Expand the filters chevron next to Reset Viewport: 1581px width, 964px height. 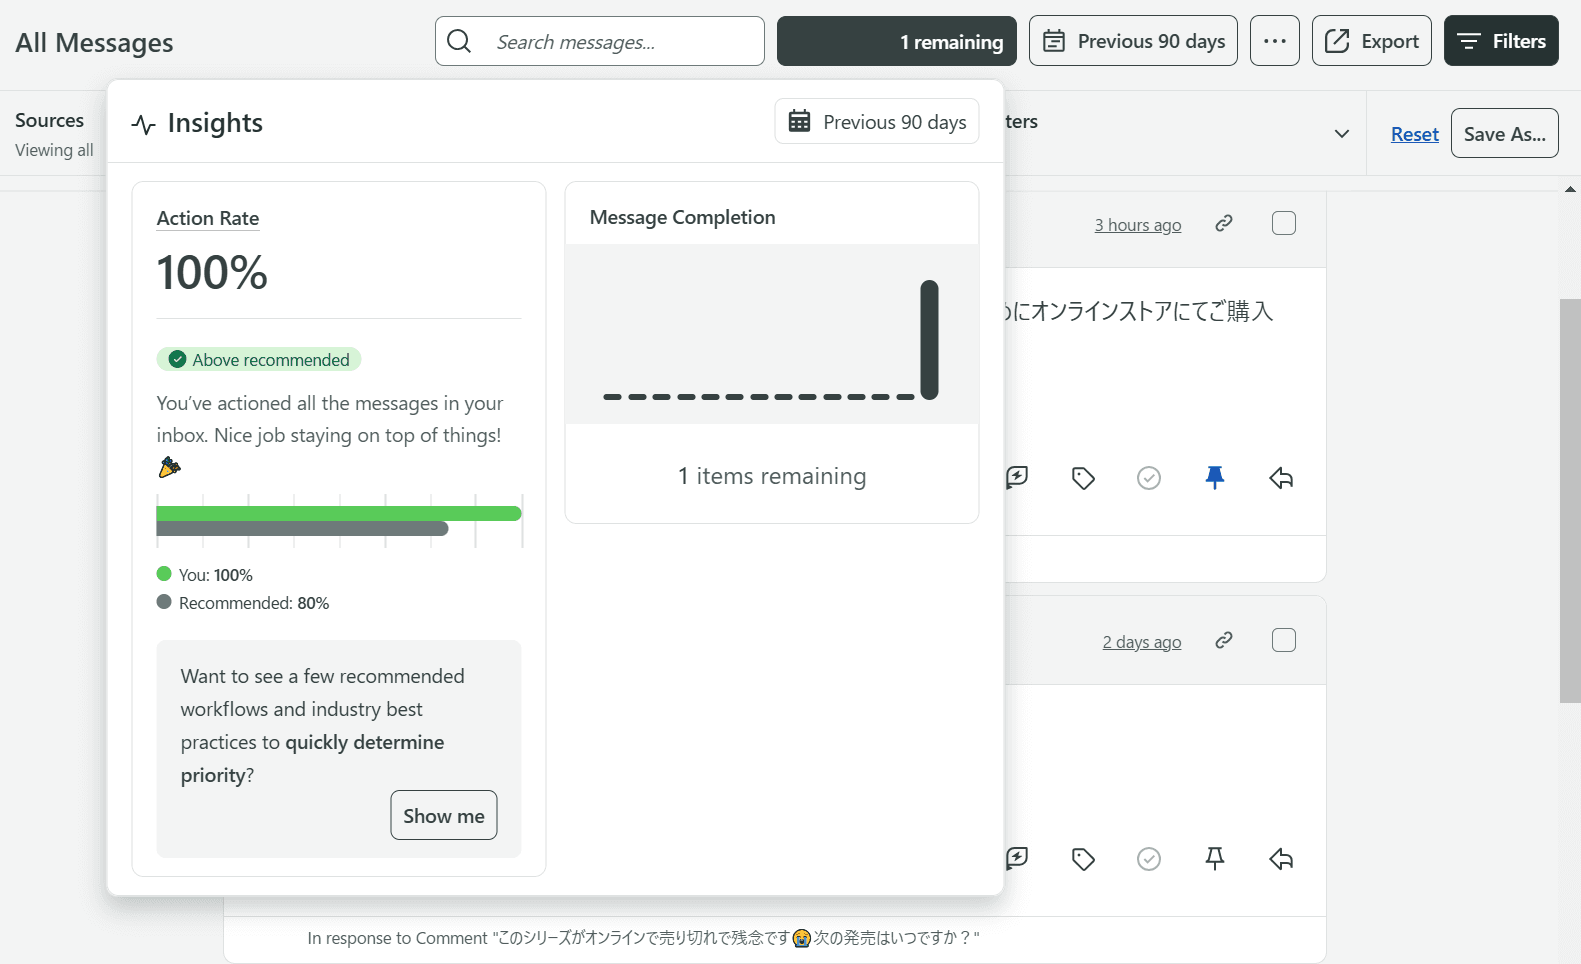coord(1341,134)
